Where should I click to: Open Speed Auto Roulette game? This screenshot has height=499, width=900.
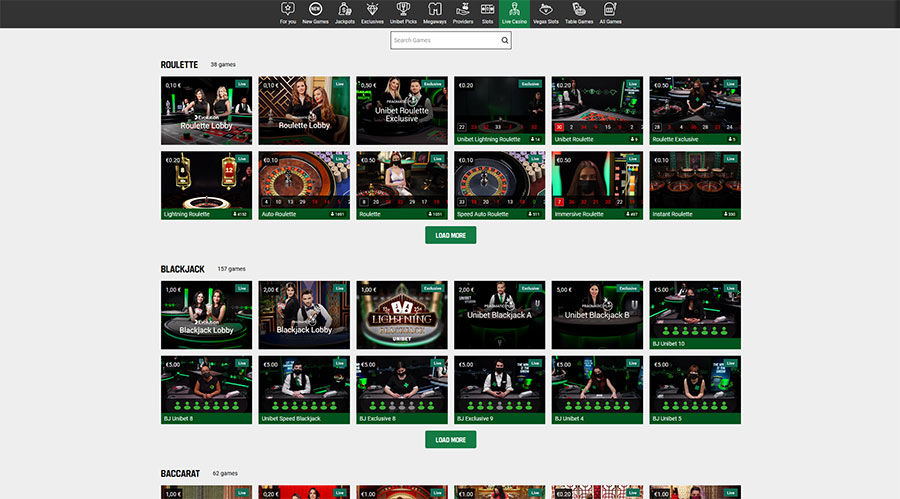pyautogui.click(x=499, y=185)
